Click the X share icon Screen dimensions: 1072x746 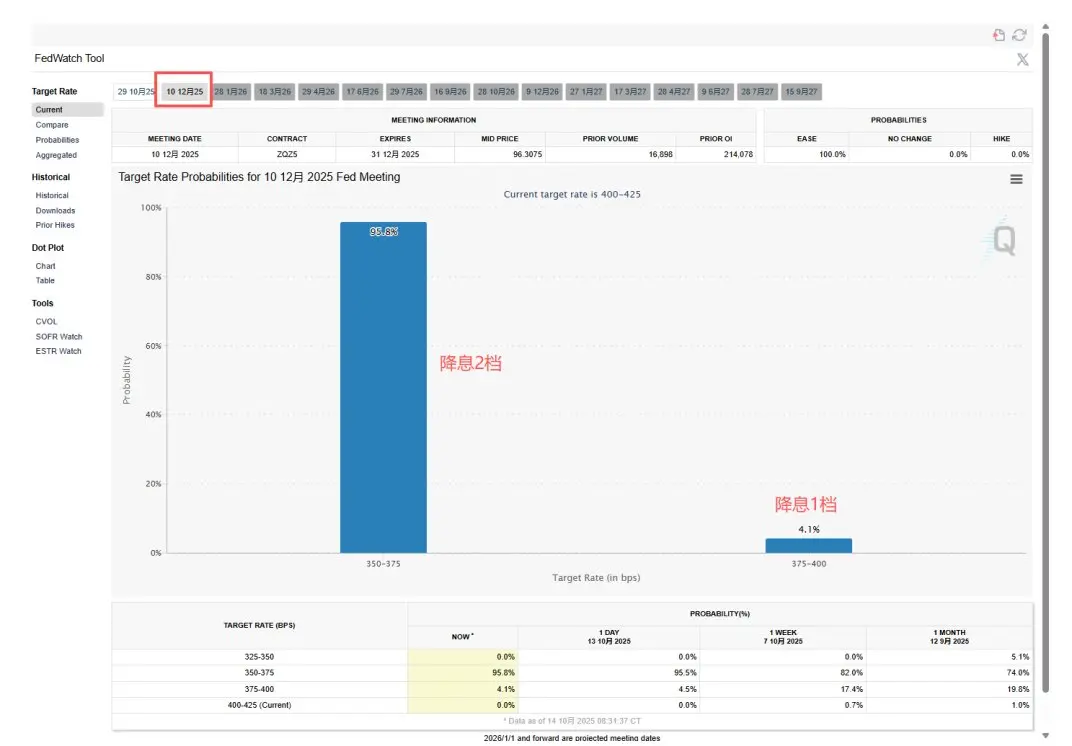1022,59
